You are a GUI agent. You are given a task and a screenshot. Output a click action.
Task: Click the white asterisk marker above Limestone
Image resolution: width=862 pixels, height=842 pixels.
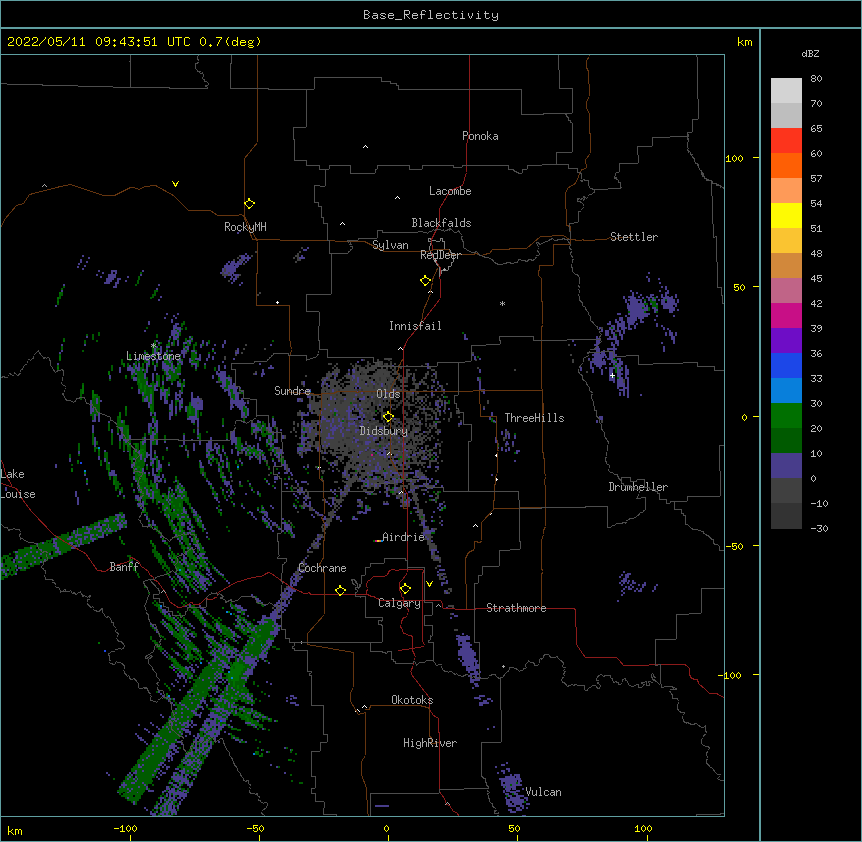click(154, 346)
